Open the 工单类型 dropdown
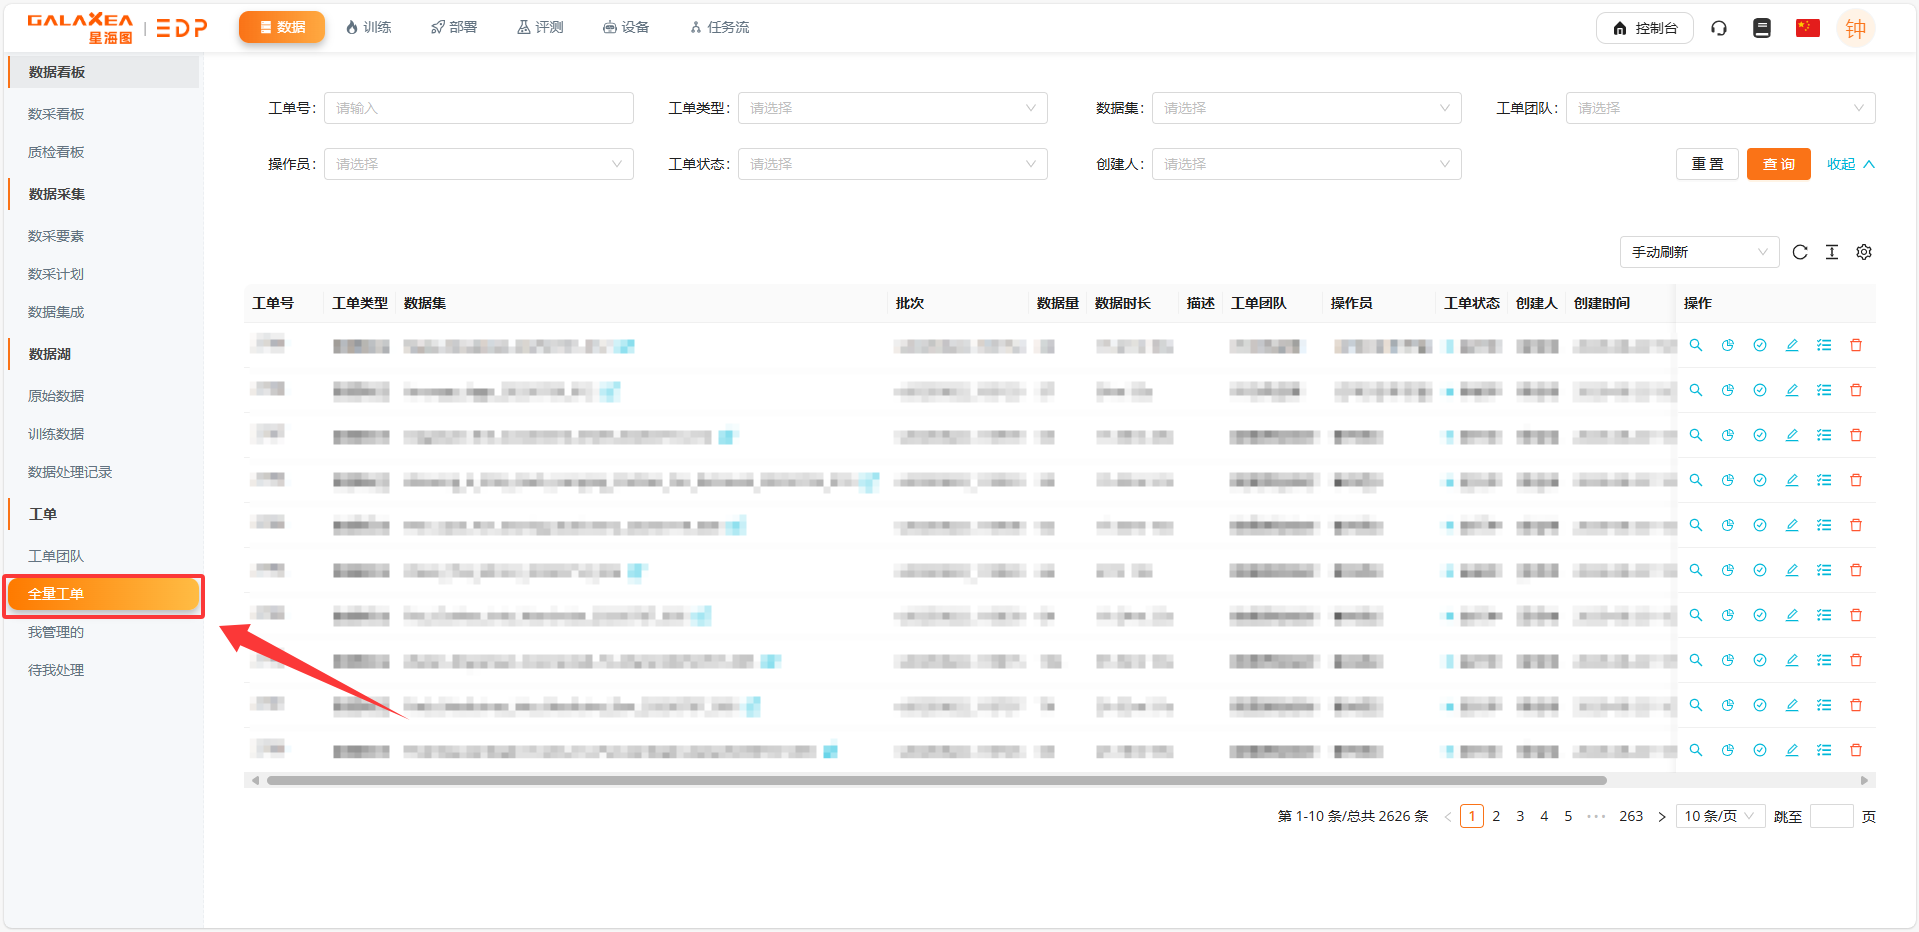The width and height of the screenshot is (1919, 932). pos(892,108)
